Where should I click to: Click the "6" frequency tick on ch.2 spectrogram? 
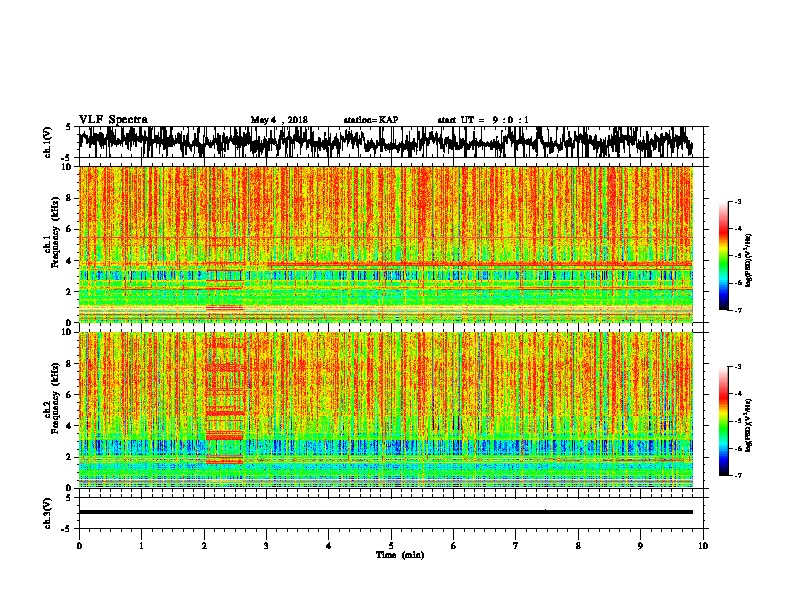(70, 394)
